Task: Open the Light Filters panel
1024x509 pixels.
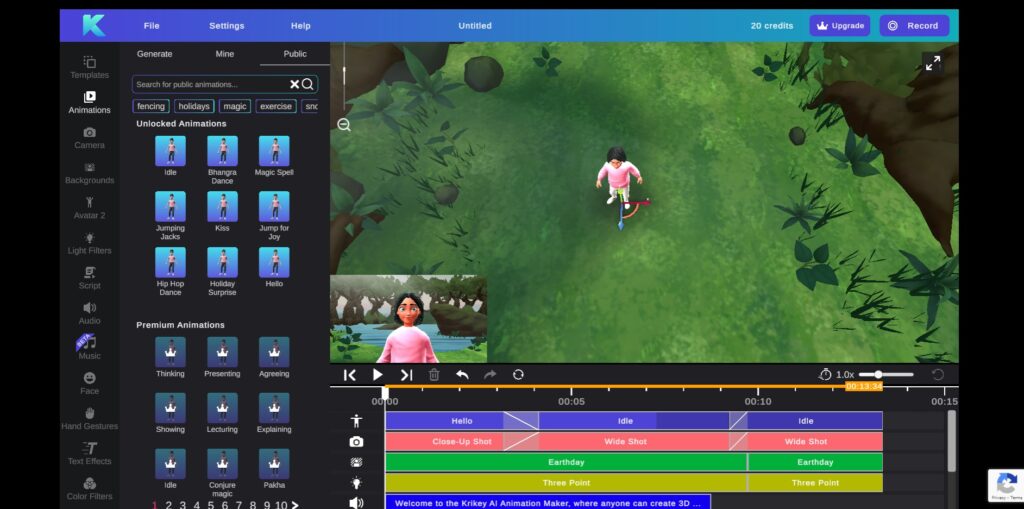Action: tap(89, 244)
